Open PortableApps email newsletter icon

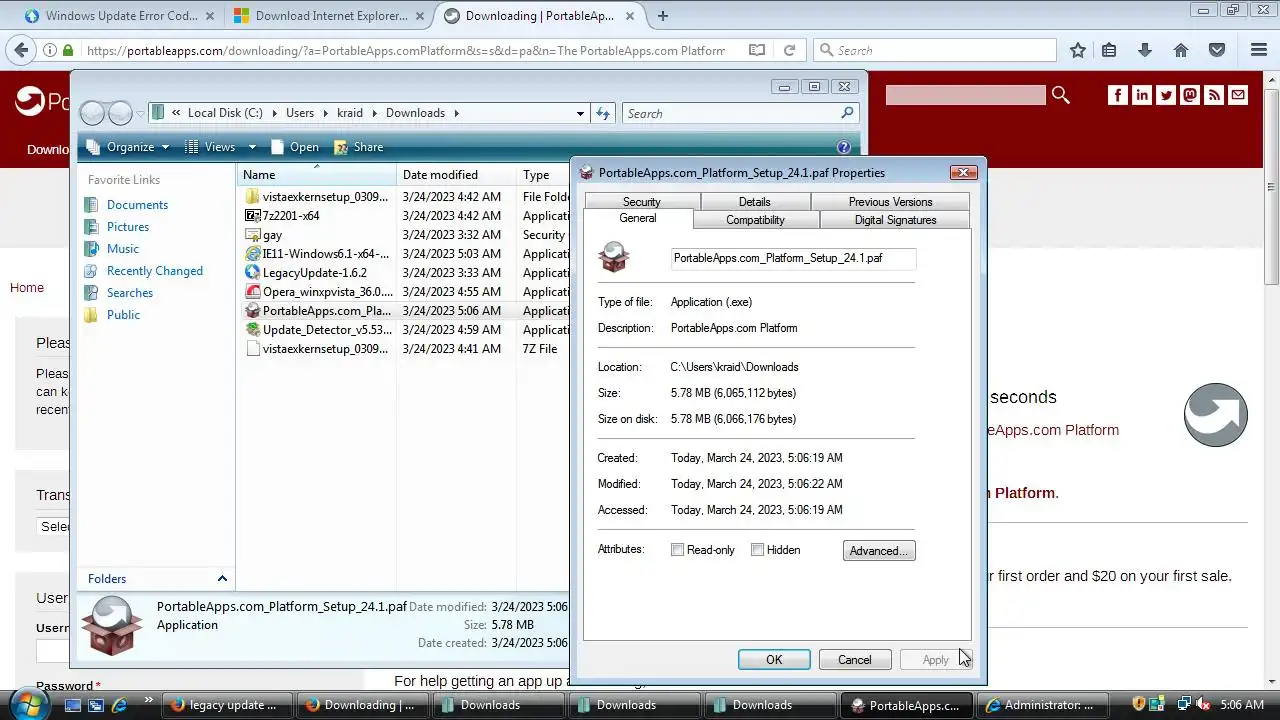(x=1238, y=95)
